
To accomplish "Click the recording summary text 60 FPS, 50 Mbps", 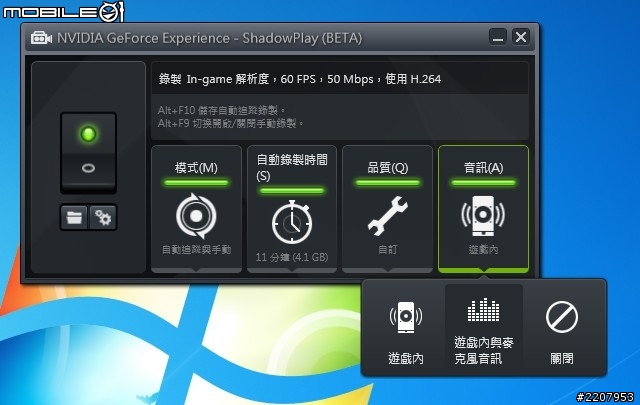I will [327, 79].
